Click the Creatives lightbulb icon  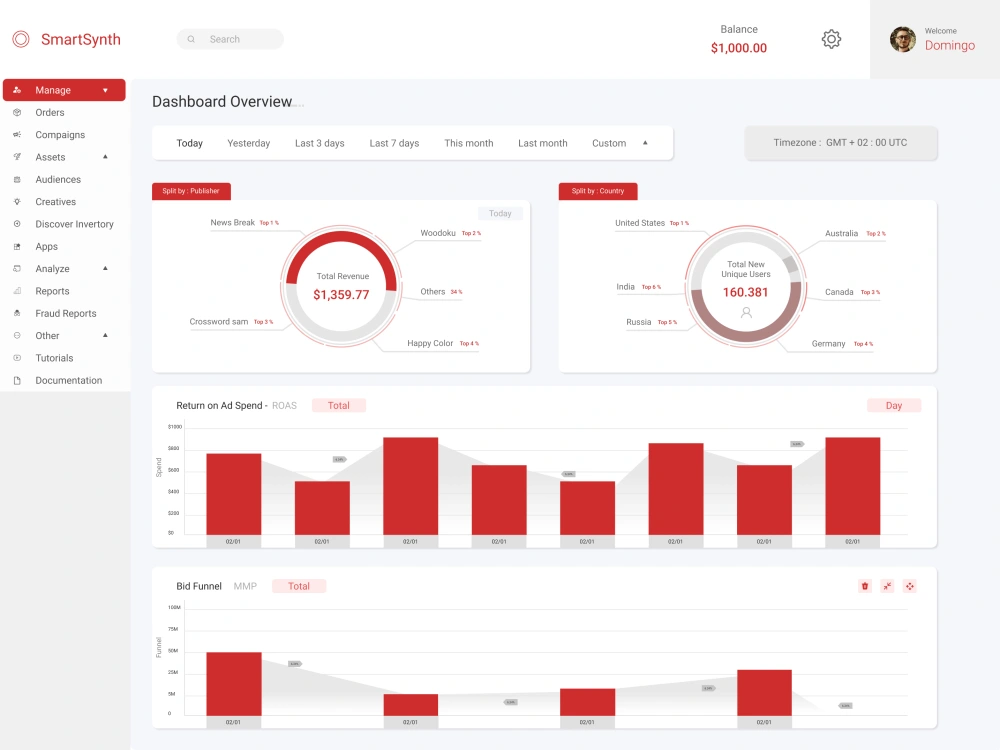click(17, 202)
